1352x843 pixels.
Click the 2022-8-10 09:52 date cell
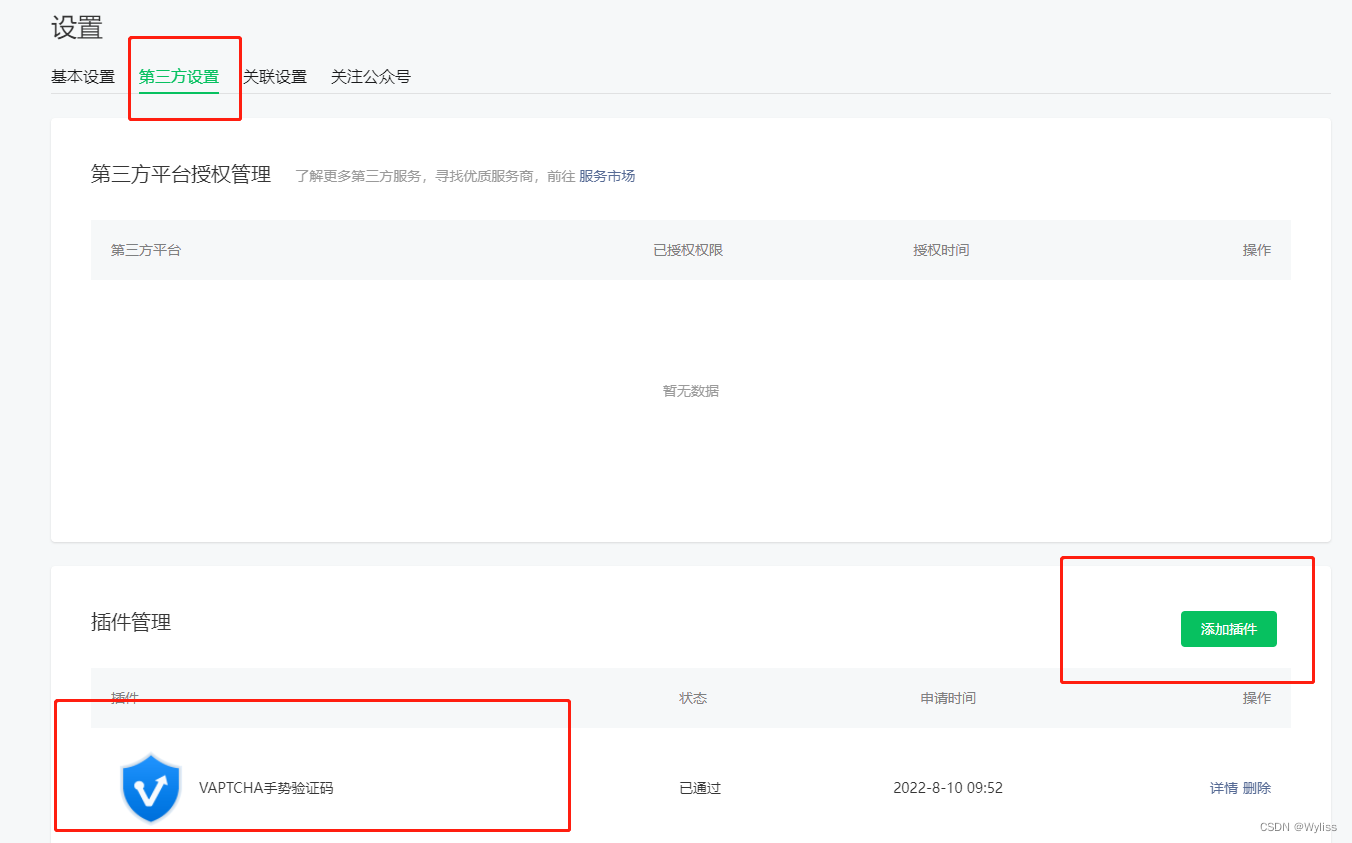coord(948,788)
